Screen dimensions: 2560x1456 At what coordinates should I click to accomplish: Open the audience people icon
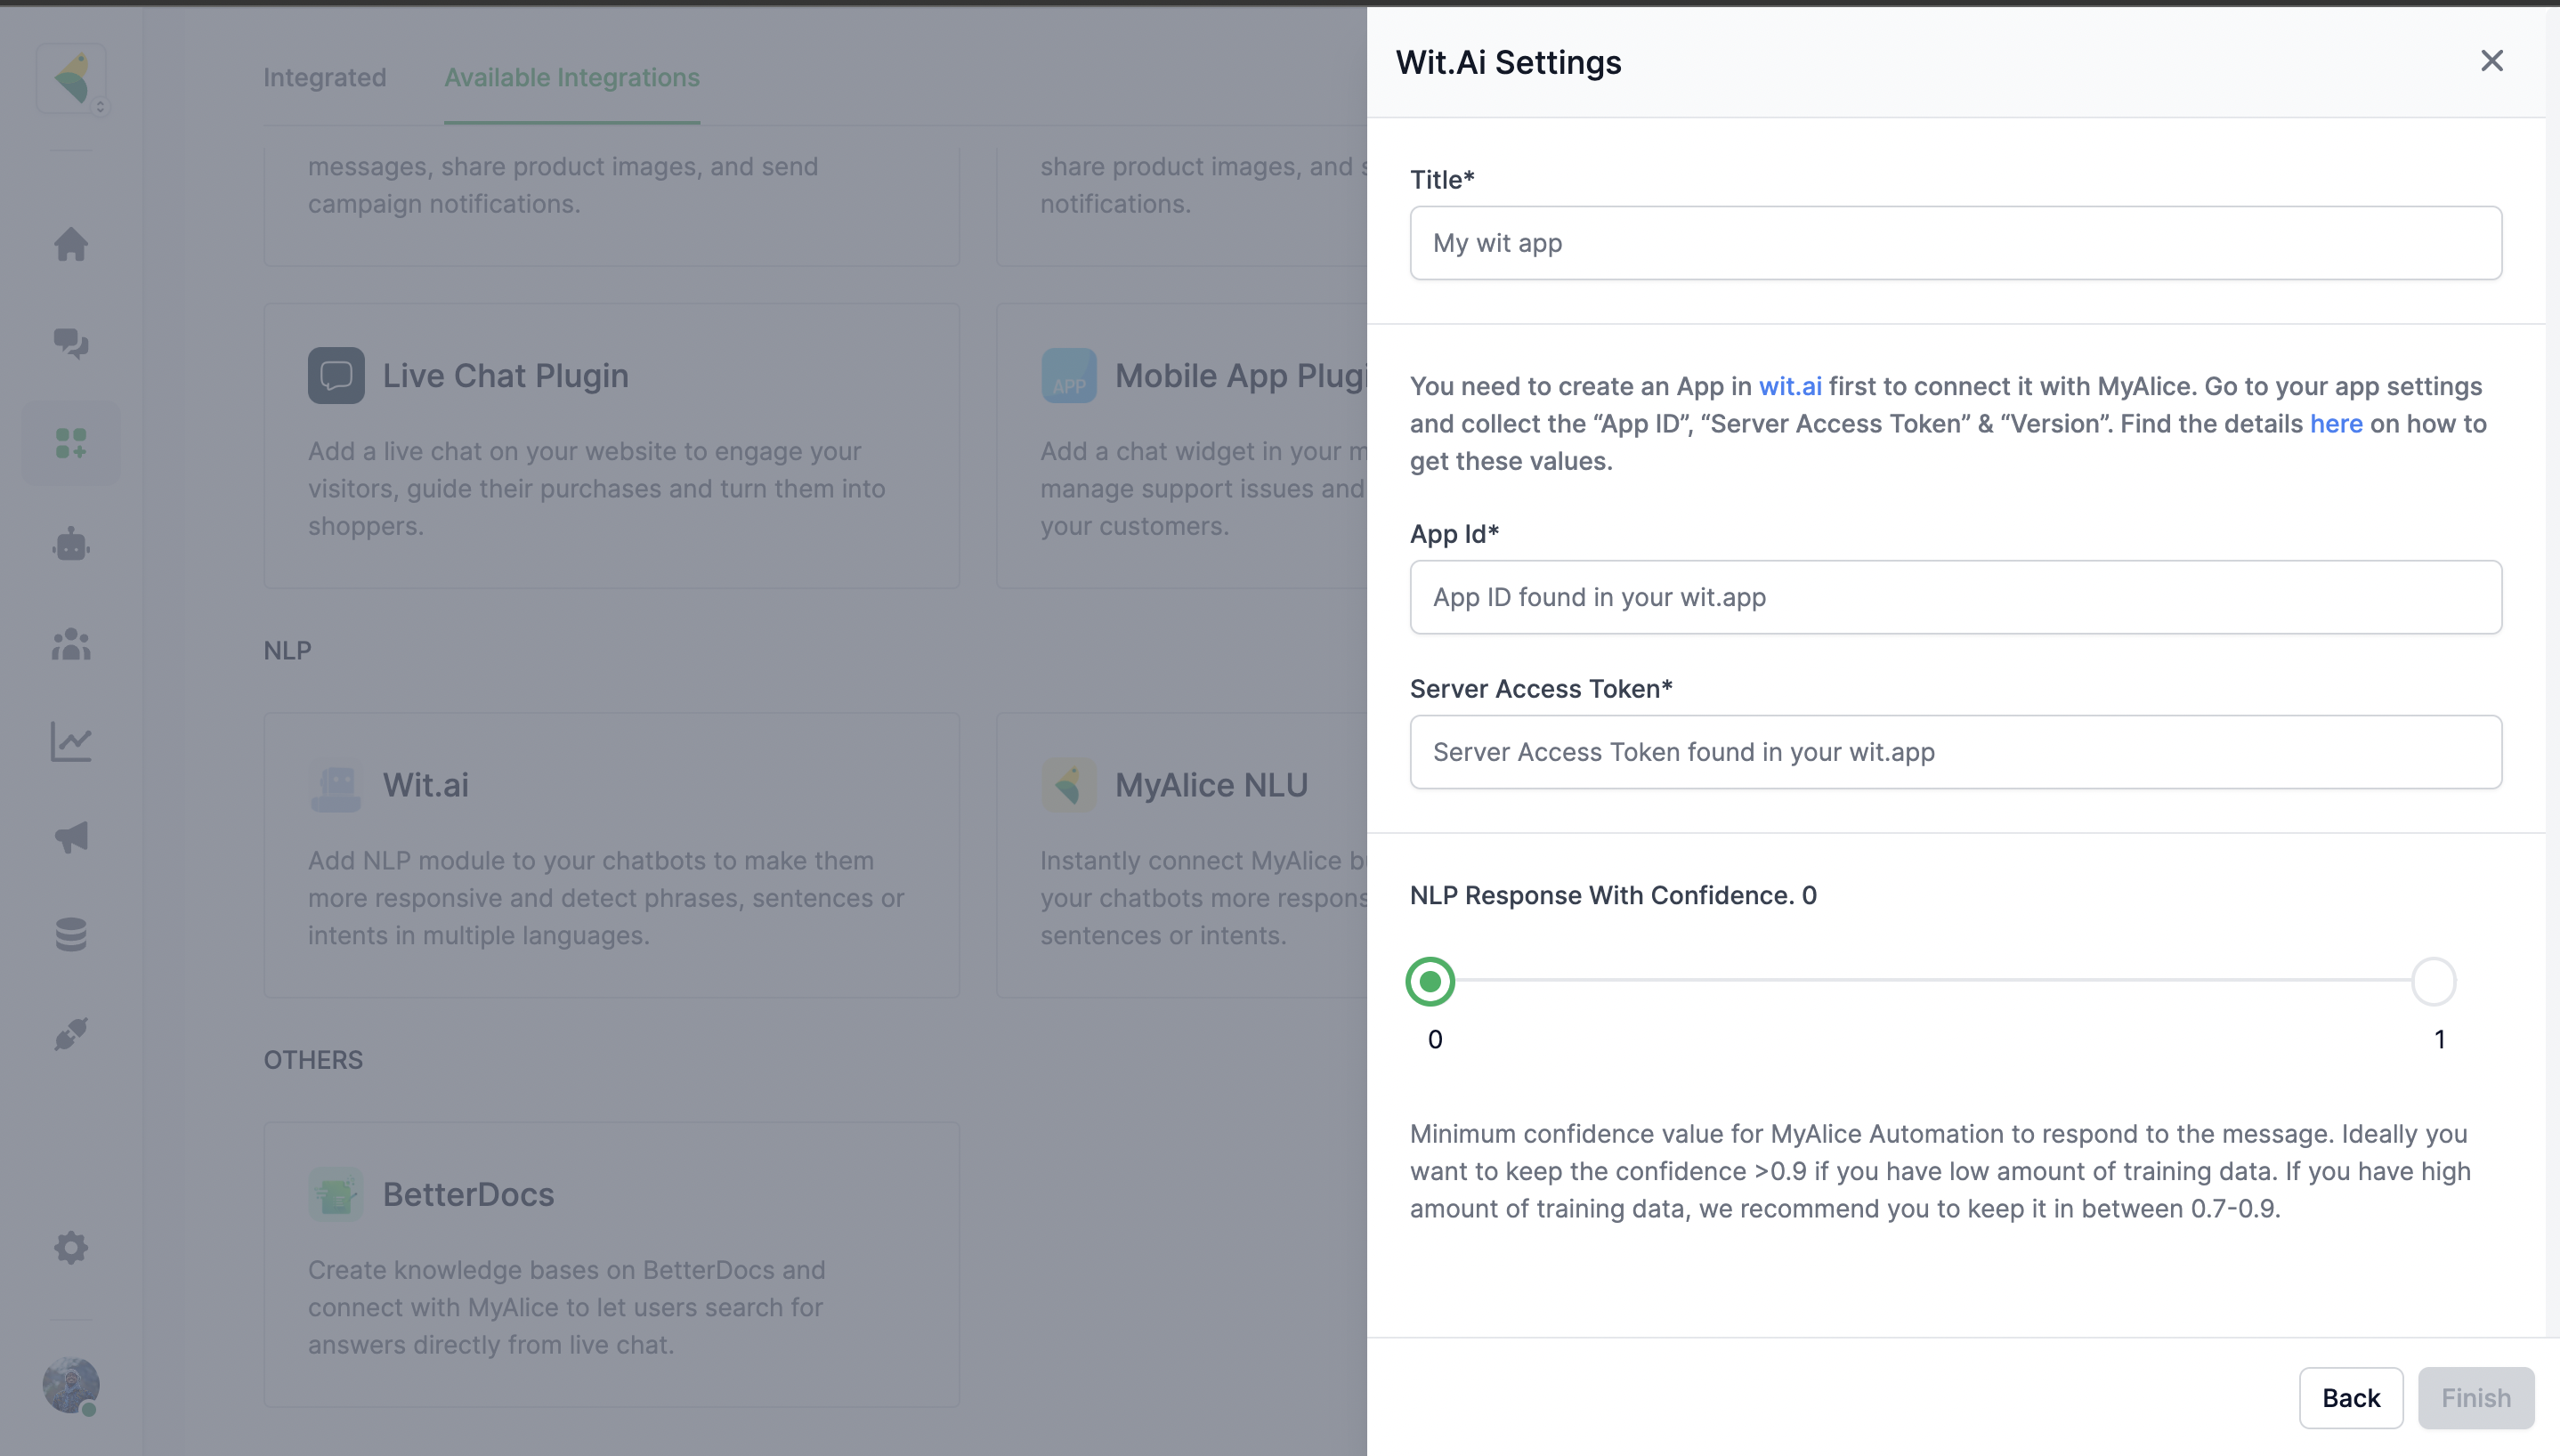point(71,644)
